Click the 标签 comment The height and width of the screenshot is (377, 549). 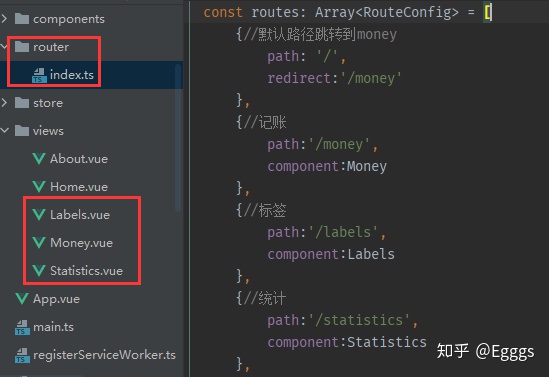(x=265, y=210)
